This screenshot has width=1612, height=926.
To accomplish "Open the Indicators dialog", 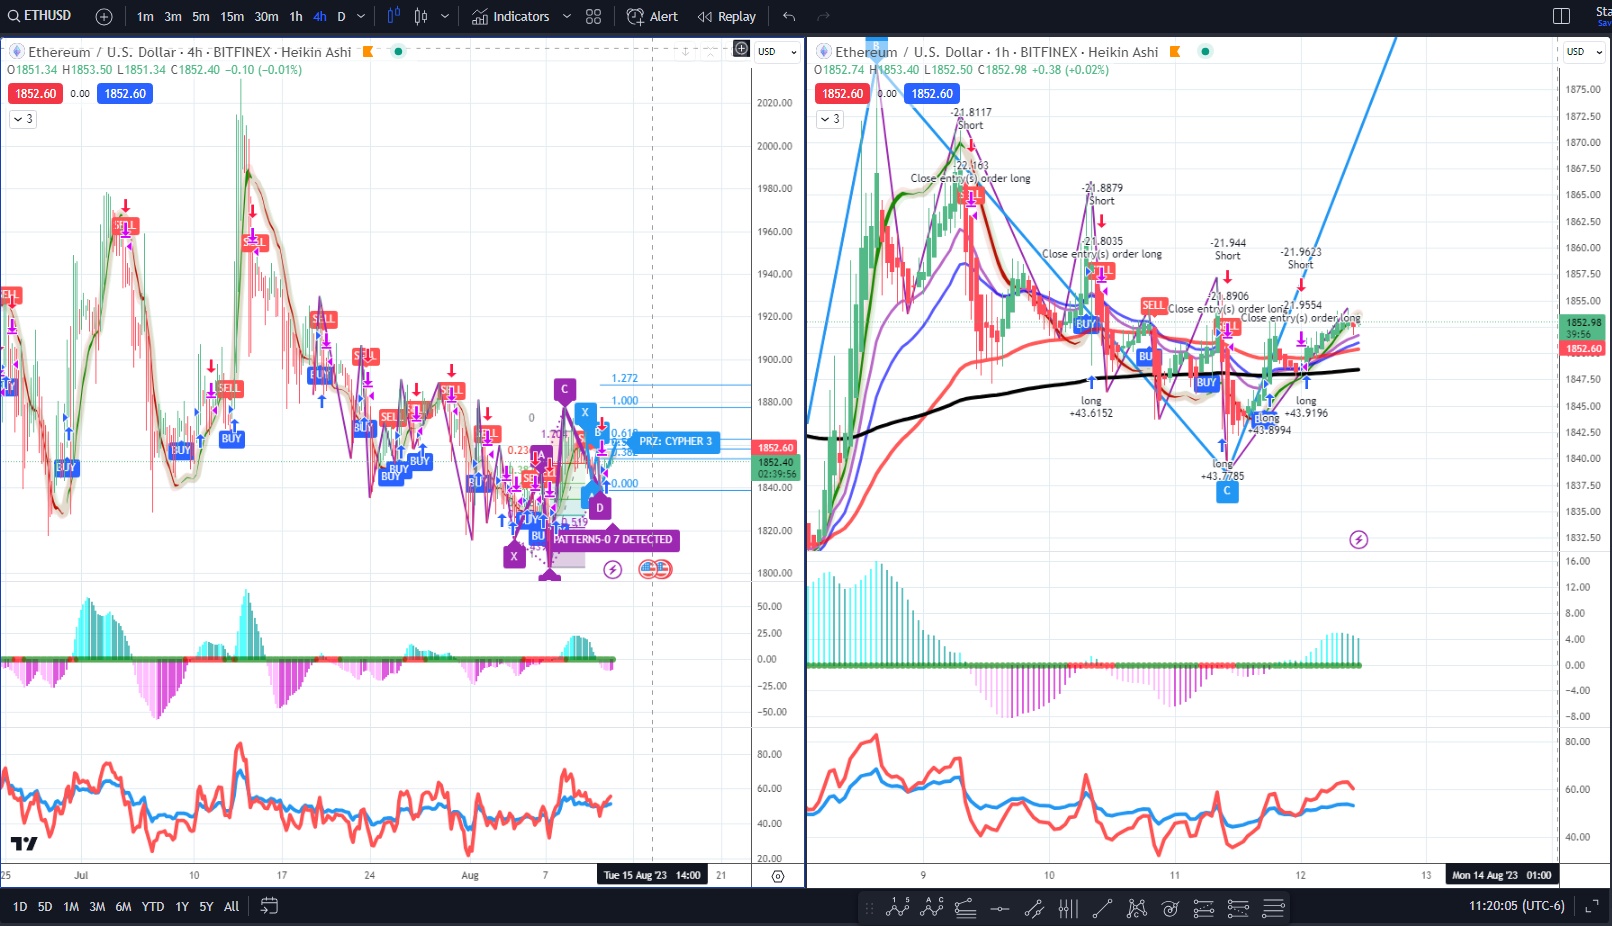I will click(511, 16).
